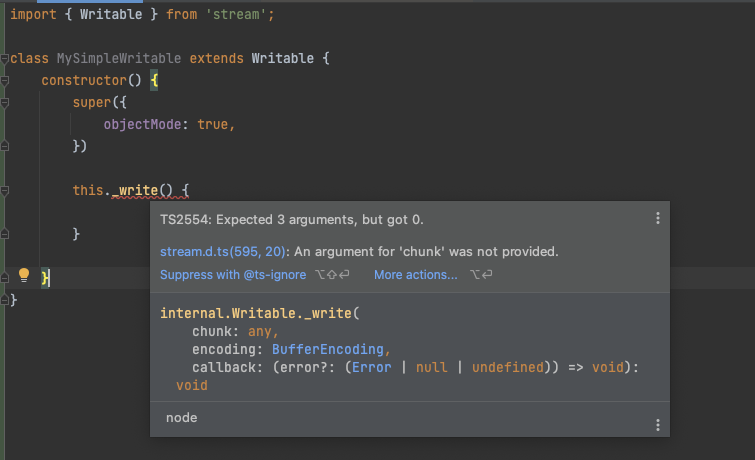Open the kebab menu in the node footer row
Screen dimensions: 755x460
(657, 425)
